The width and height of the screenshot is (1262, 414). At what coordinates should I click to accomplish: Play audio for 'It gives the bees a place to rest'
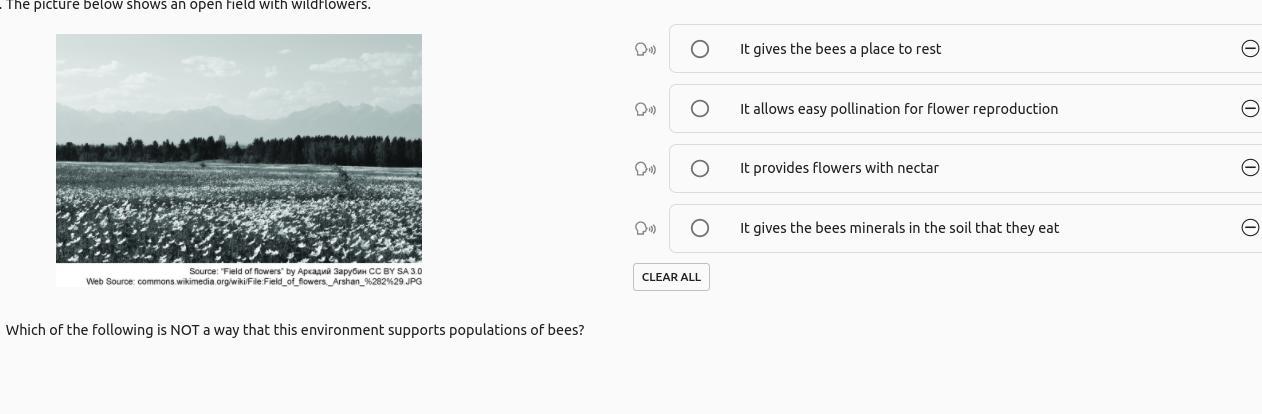pyautogui.click(x=645, y=49)
